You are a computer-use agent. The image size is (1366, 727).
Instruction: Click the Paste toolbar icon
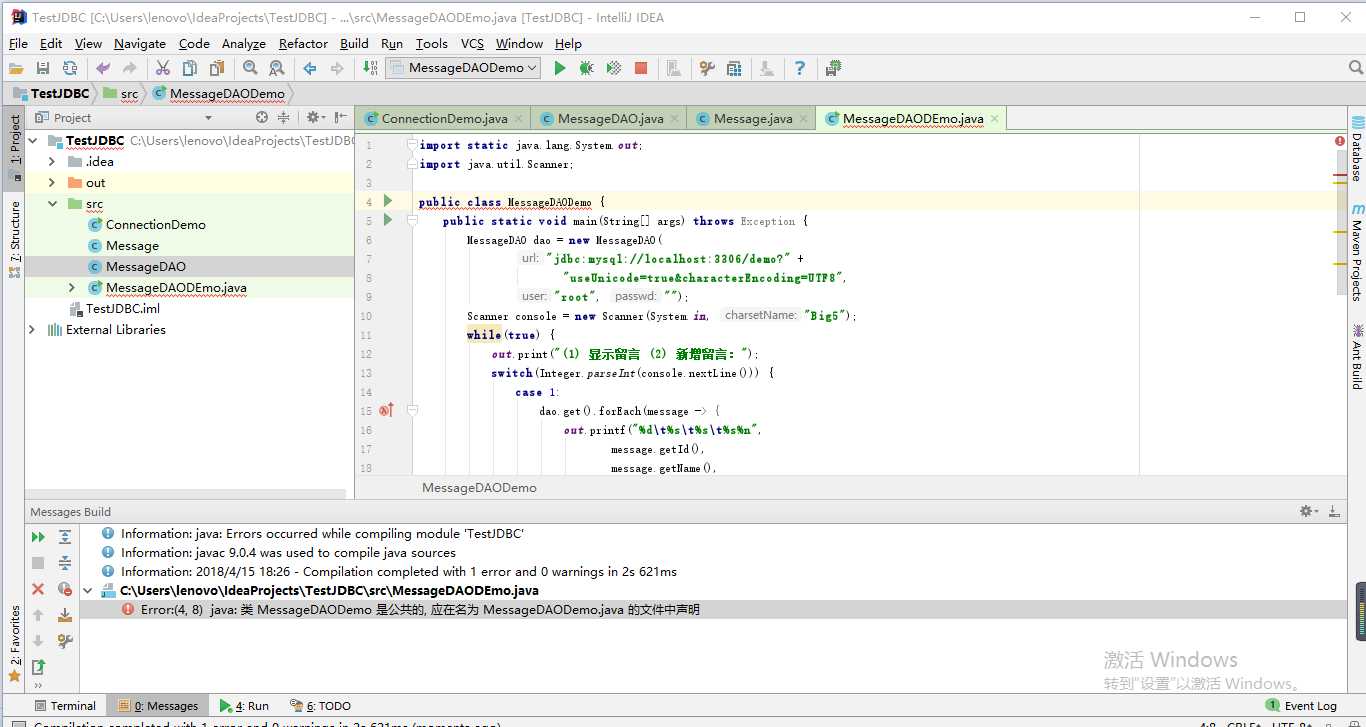pyautogui.click(x=217, y=68)
